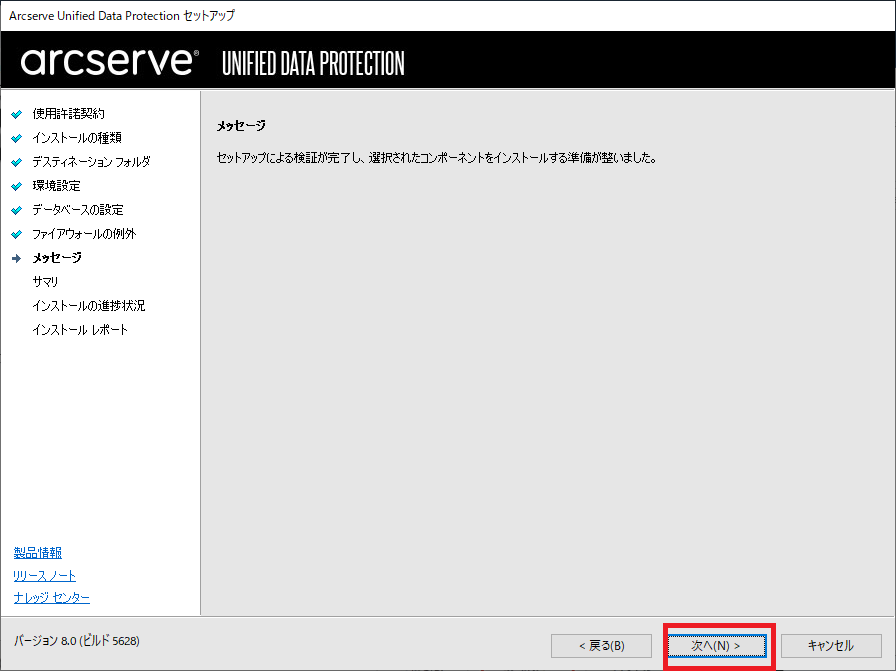Select the checkmark beside インストールの種類
Viewport: 896px width, 671px height.
click(17, 138)
